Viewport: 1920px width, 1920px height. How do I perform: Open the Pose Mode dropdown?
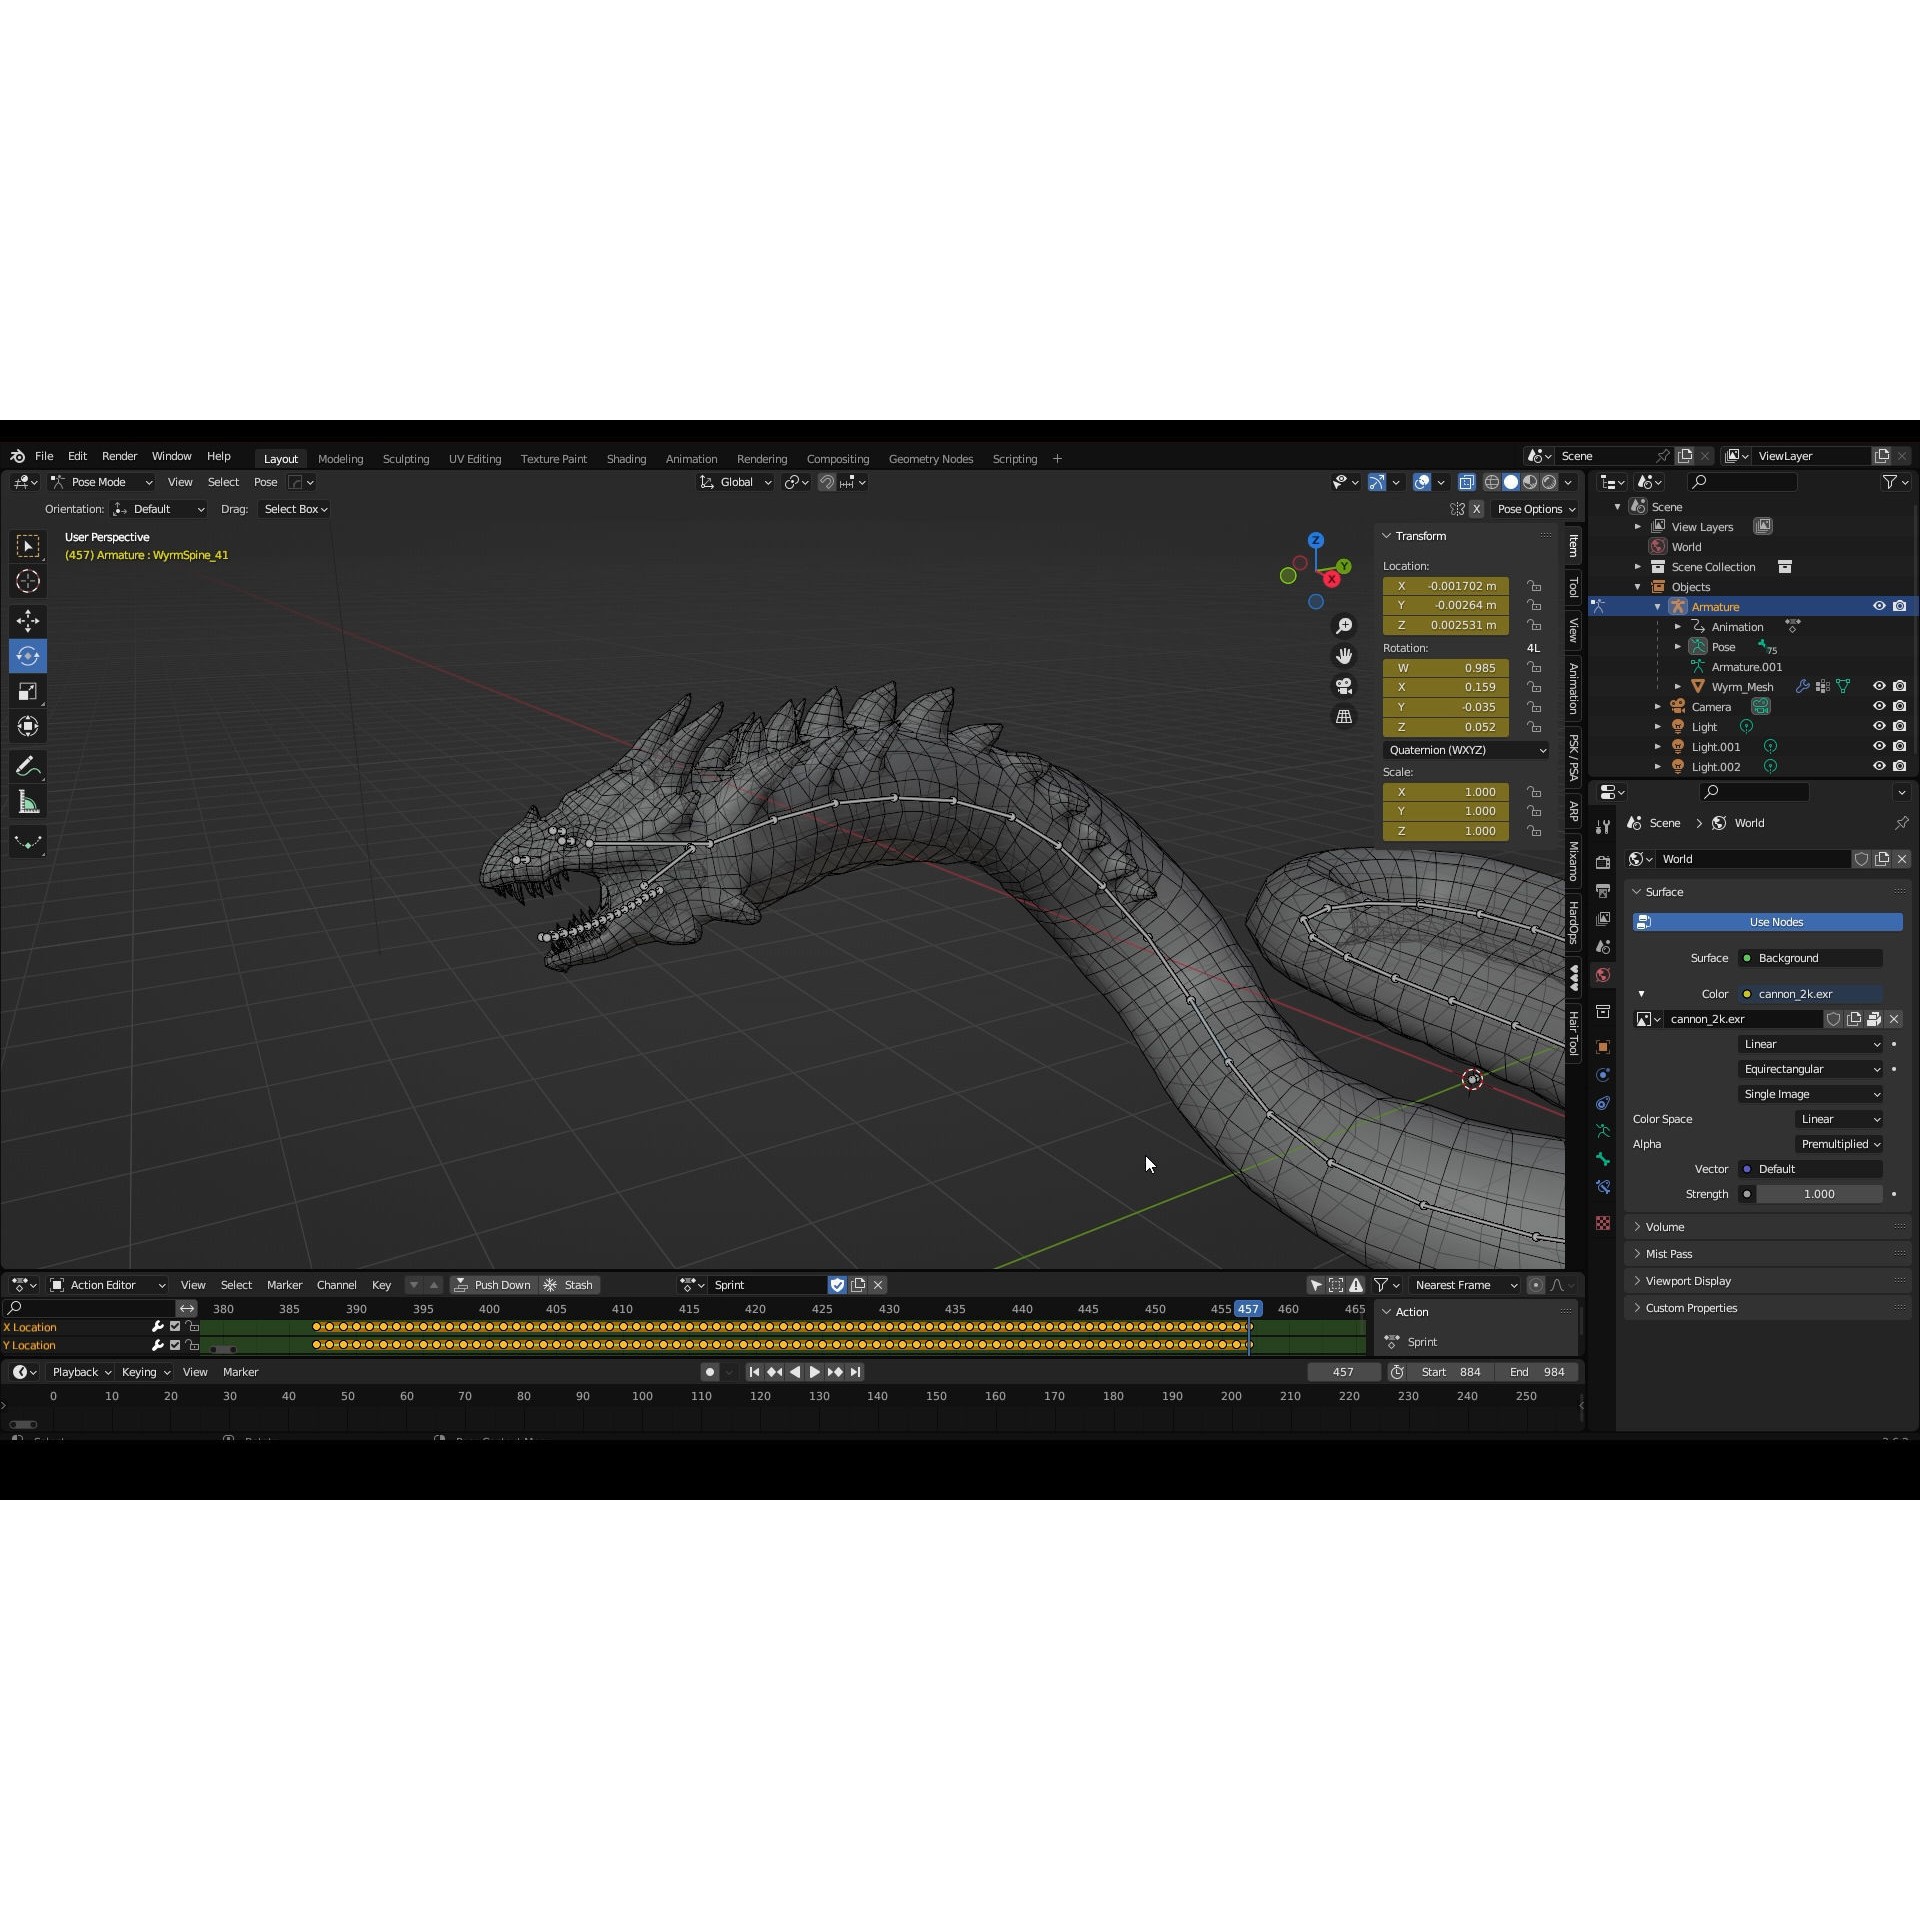[x=103, y=481]
